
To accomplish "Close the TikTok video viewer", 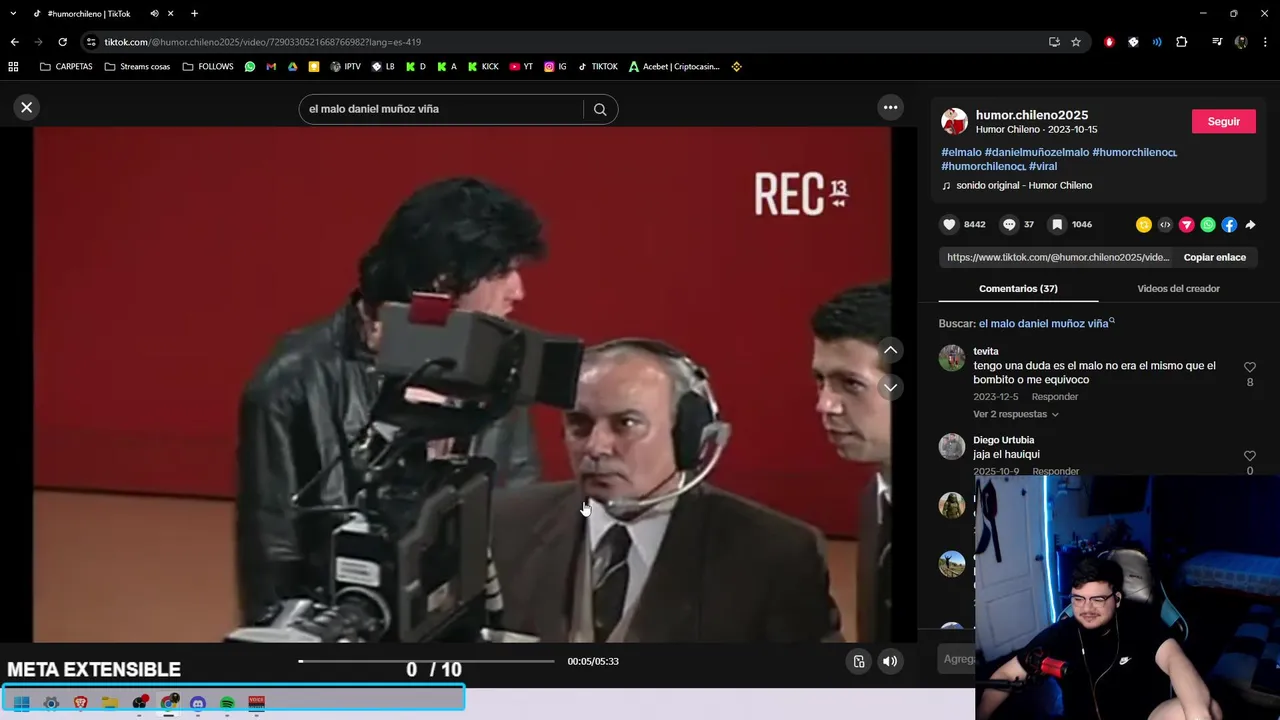I will (x=27, y=107).
